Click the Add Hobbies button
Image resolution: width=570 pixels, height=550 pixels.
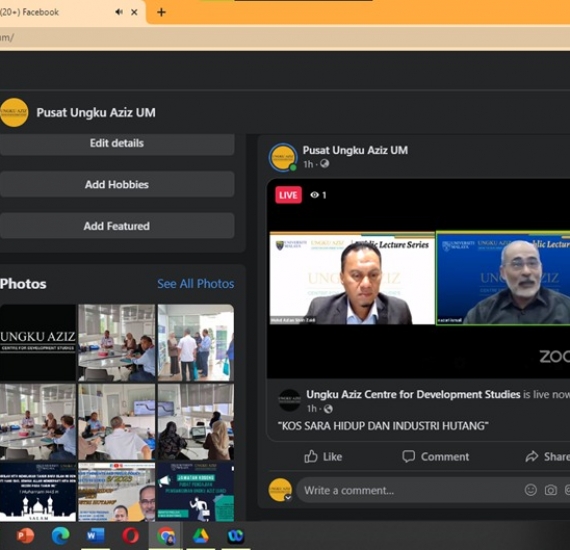[x=117, y=184]
